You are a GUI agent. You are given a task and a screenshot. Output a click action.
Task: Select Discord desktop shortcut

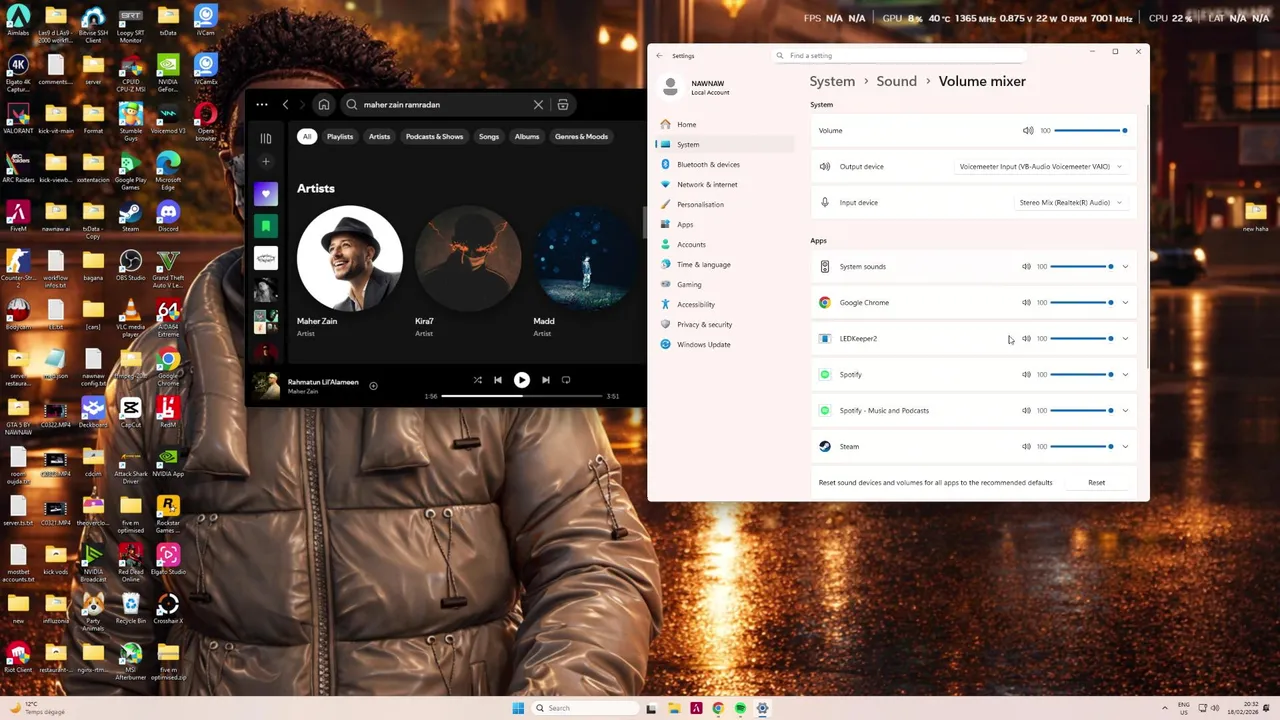point(168,217)
